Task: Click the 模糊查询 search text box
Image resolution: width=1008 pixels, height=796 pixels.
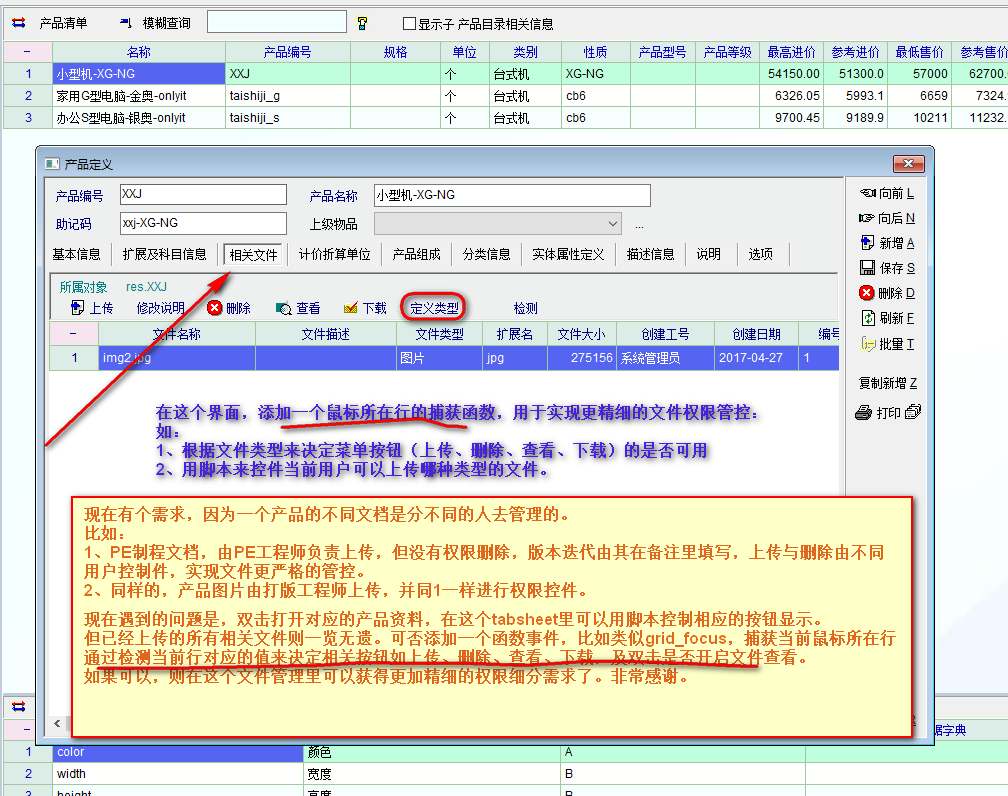Action: click(276, 22)
